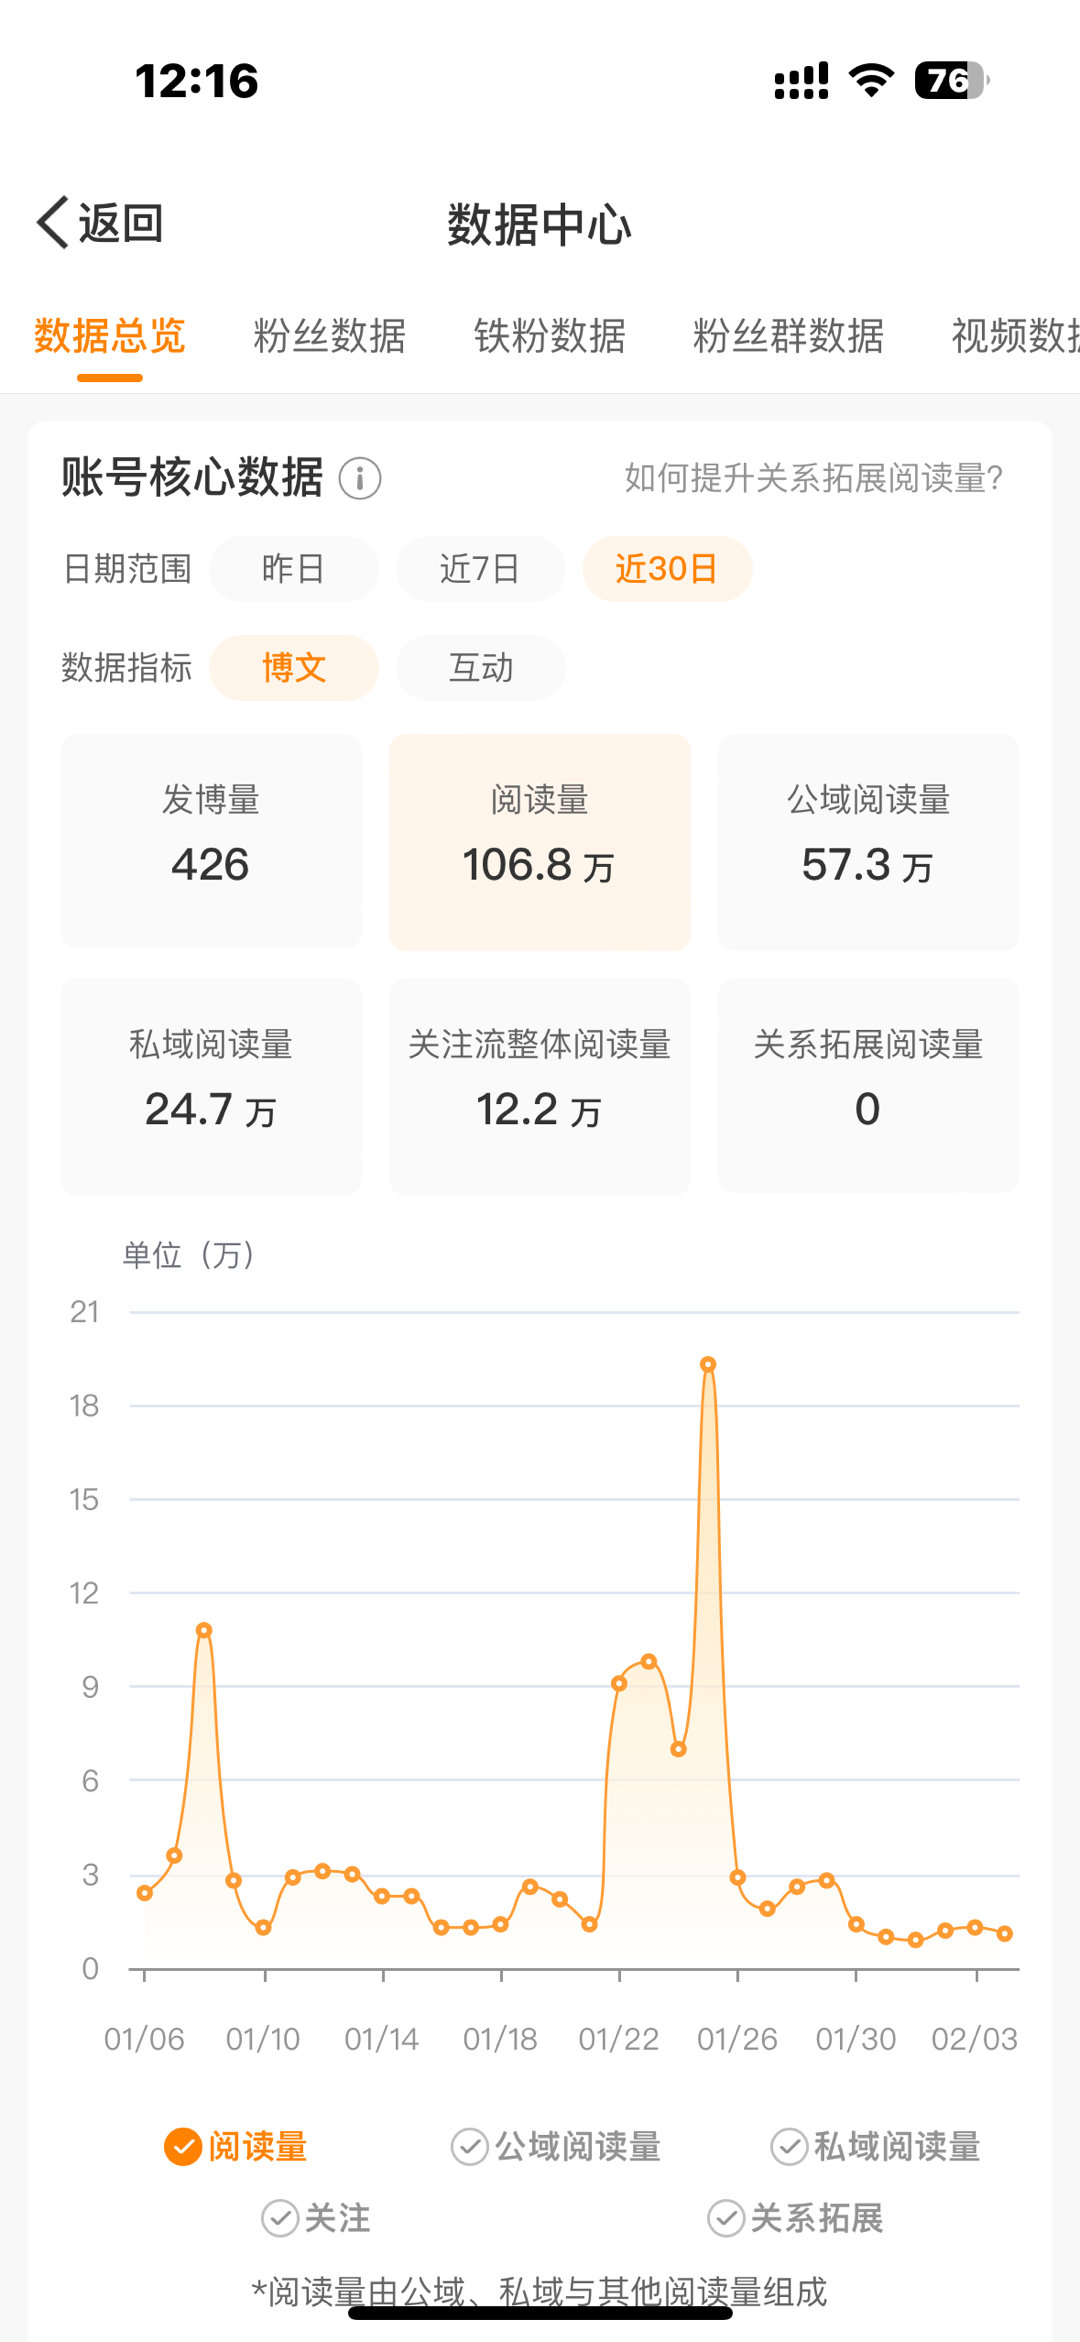This screenshot has width=1080, height=2342.
Task: Open the partially visible 视频数据 tab
Action: tap(1015, 336)
